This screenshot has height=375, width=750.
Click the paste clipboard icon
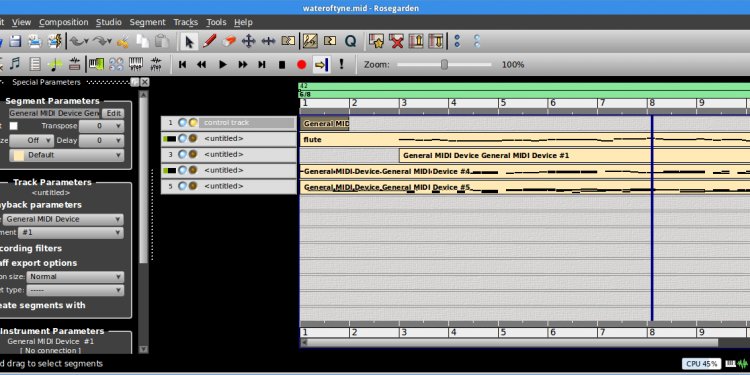tap(162, 42)
